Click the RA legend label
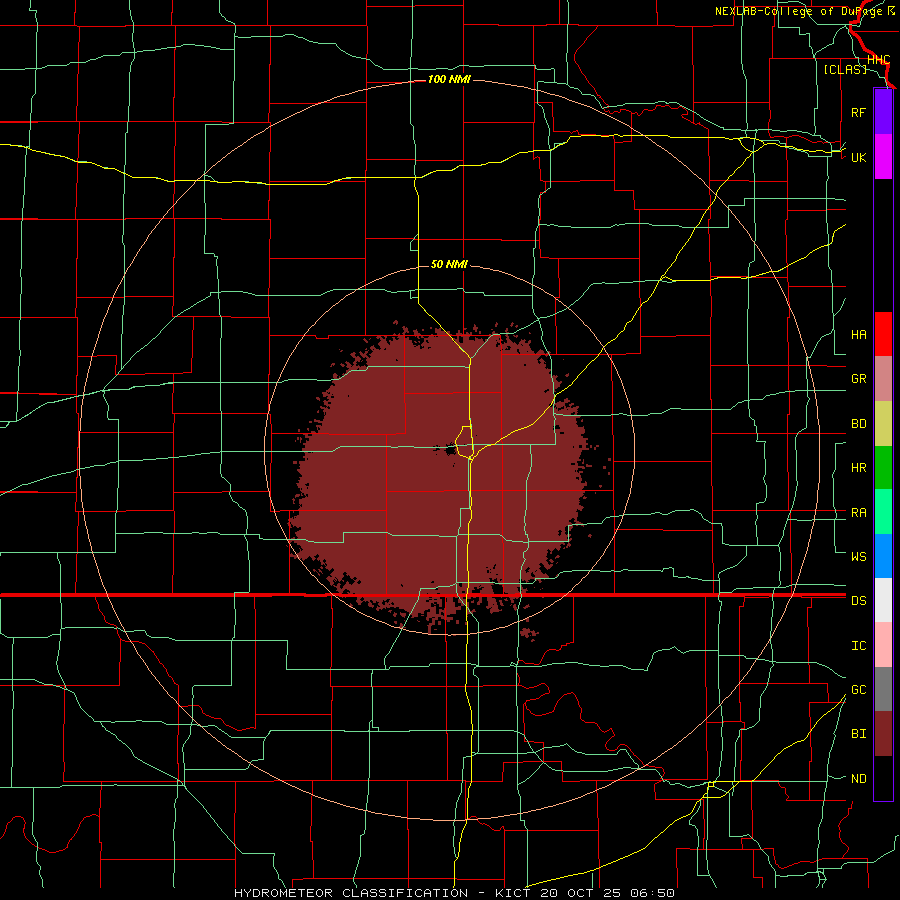The image size is (900, 900). (858, 513)
